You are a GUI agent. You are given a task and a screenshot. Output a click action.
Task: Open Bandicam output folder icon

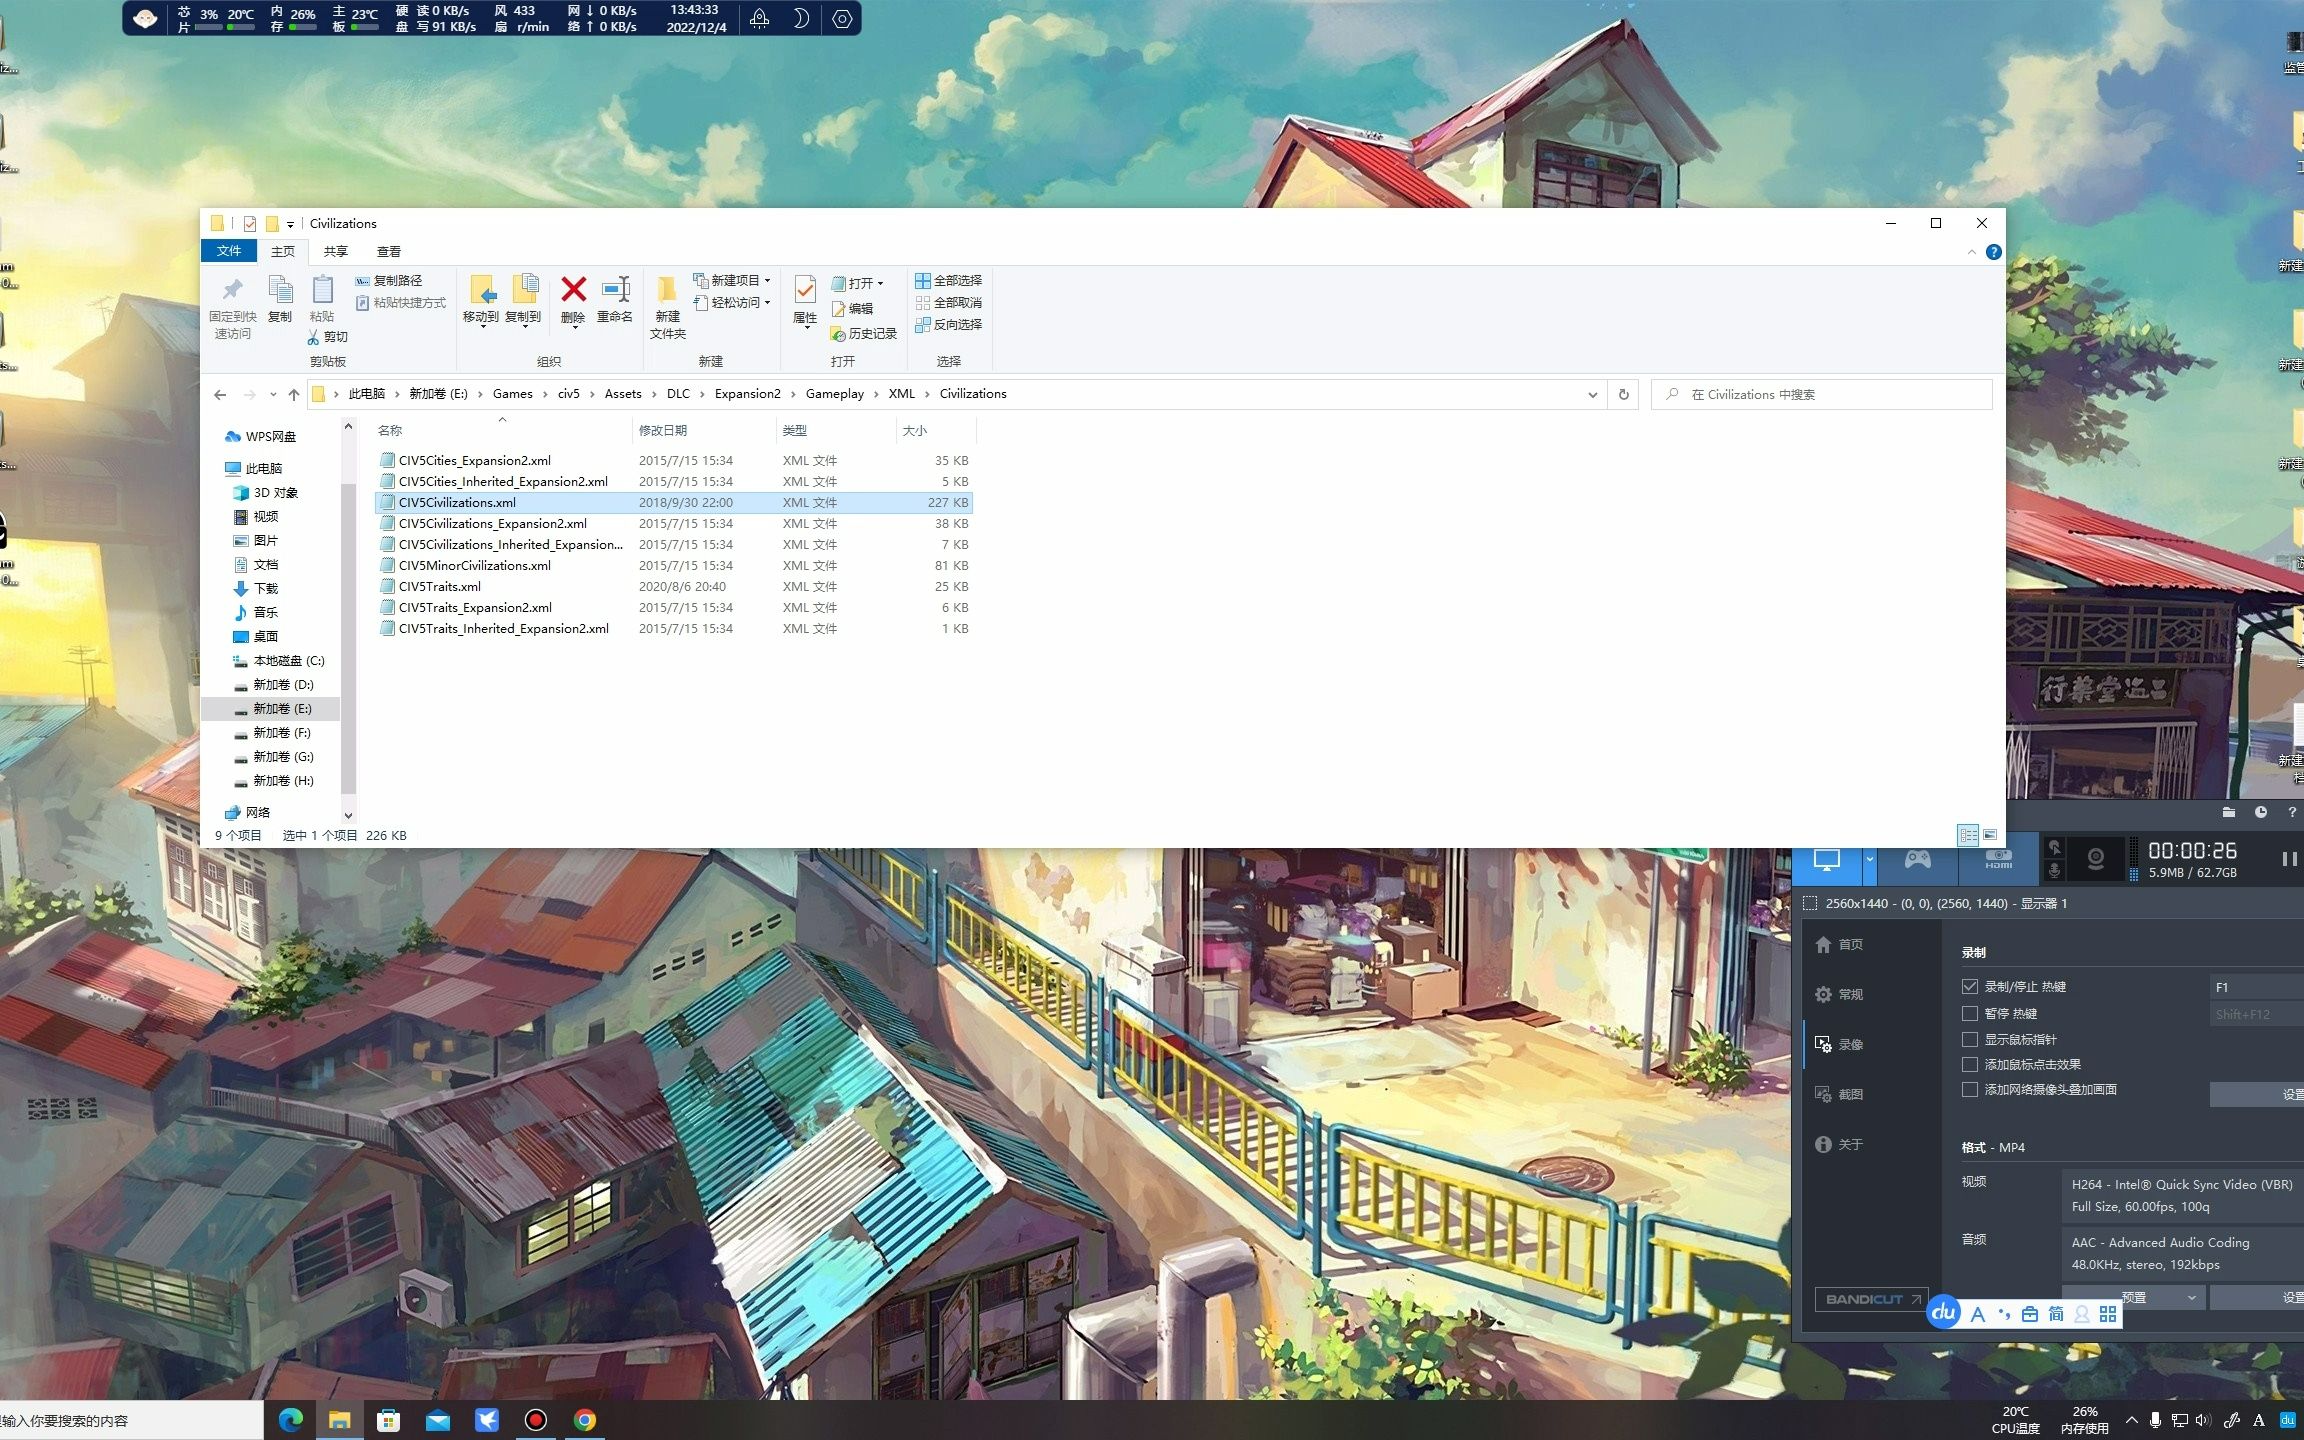[2229, 812]
